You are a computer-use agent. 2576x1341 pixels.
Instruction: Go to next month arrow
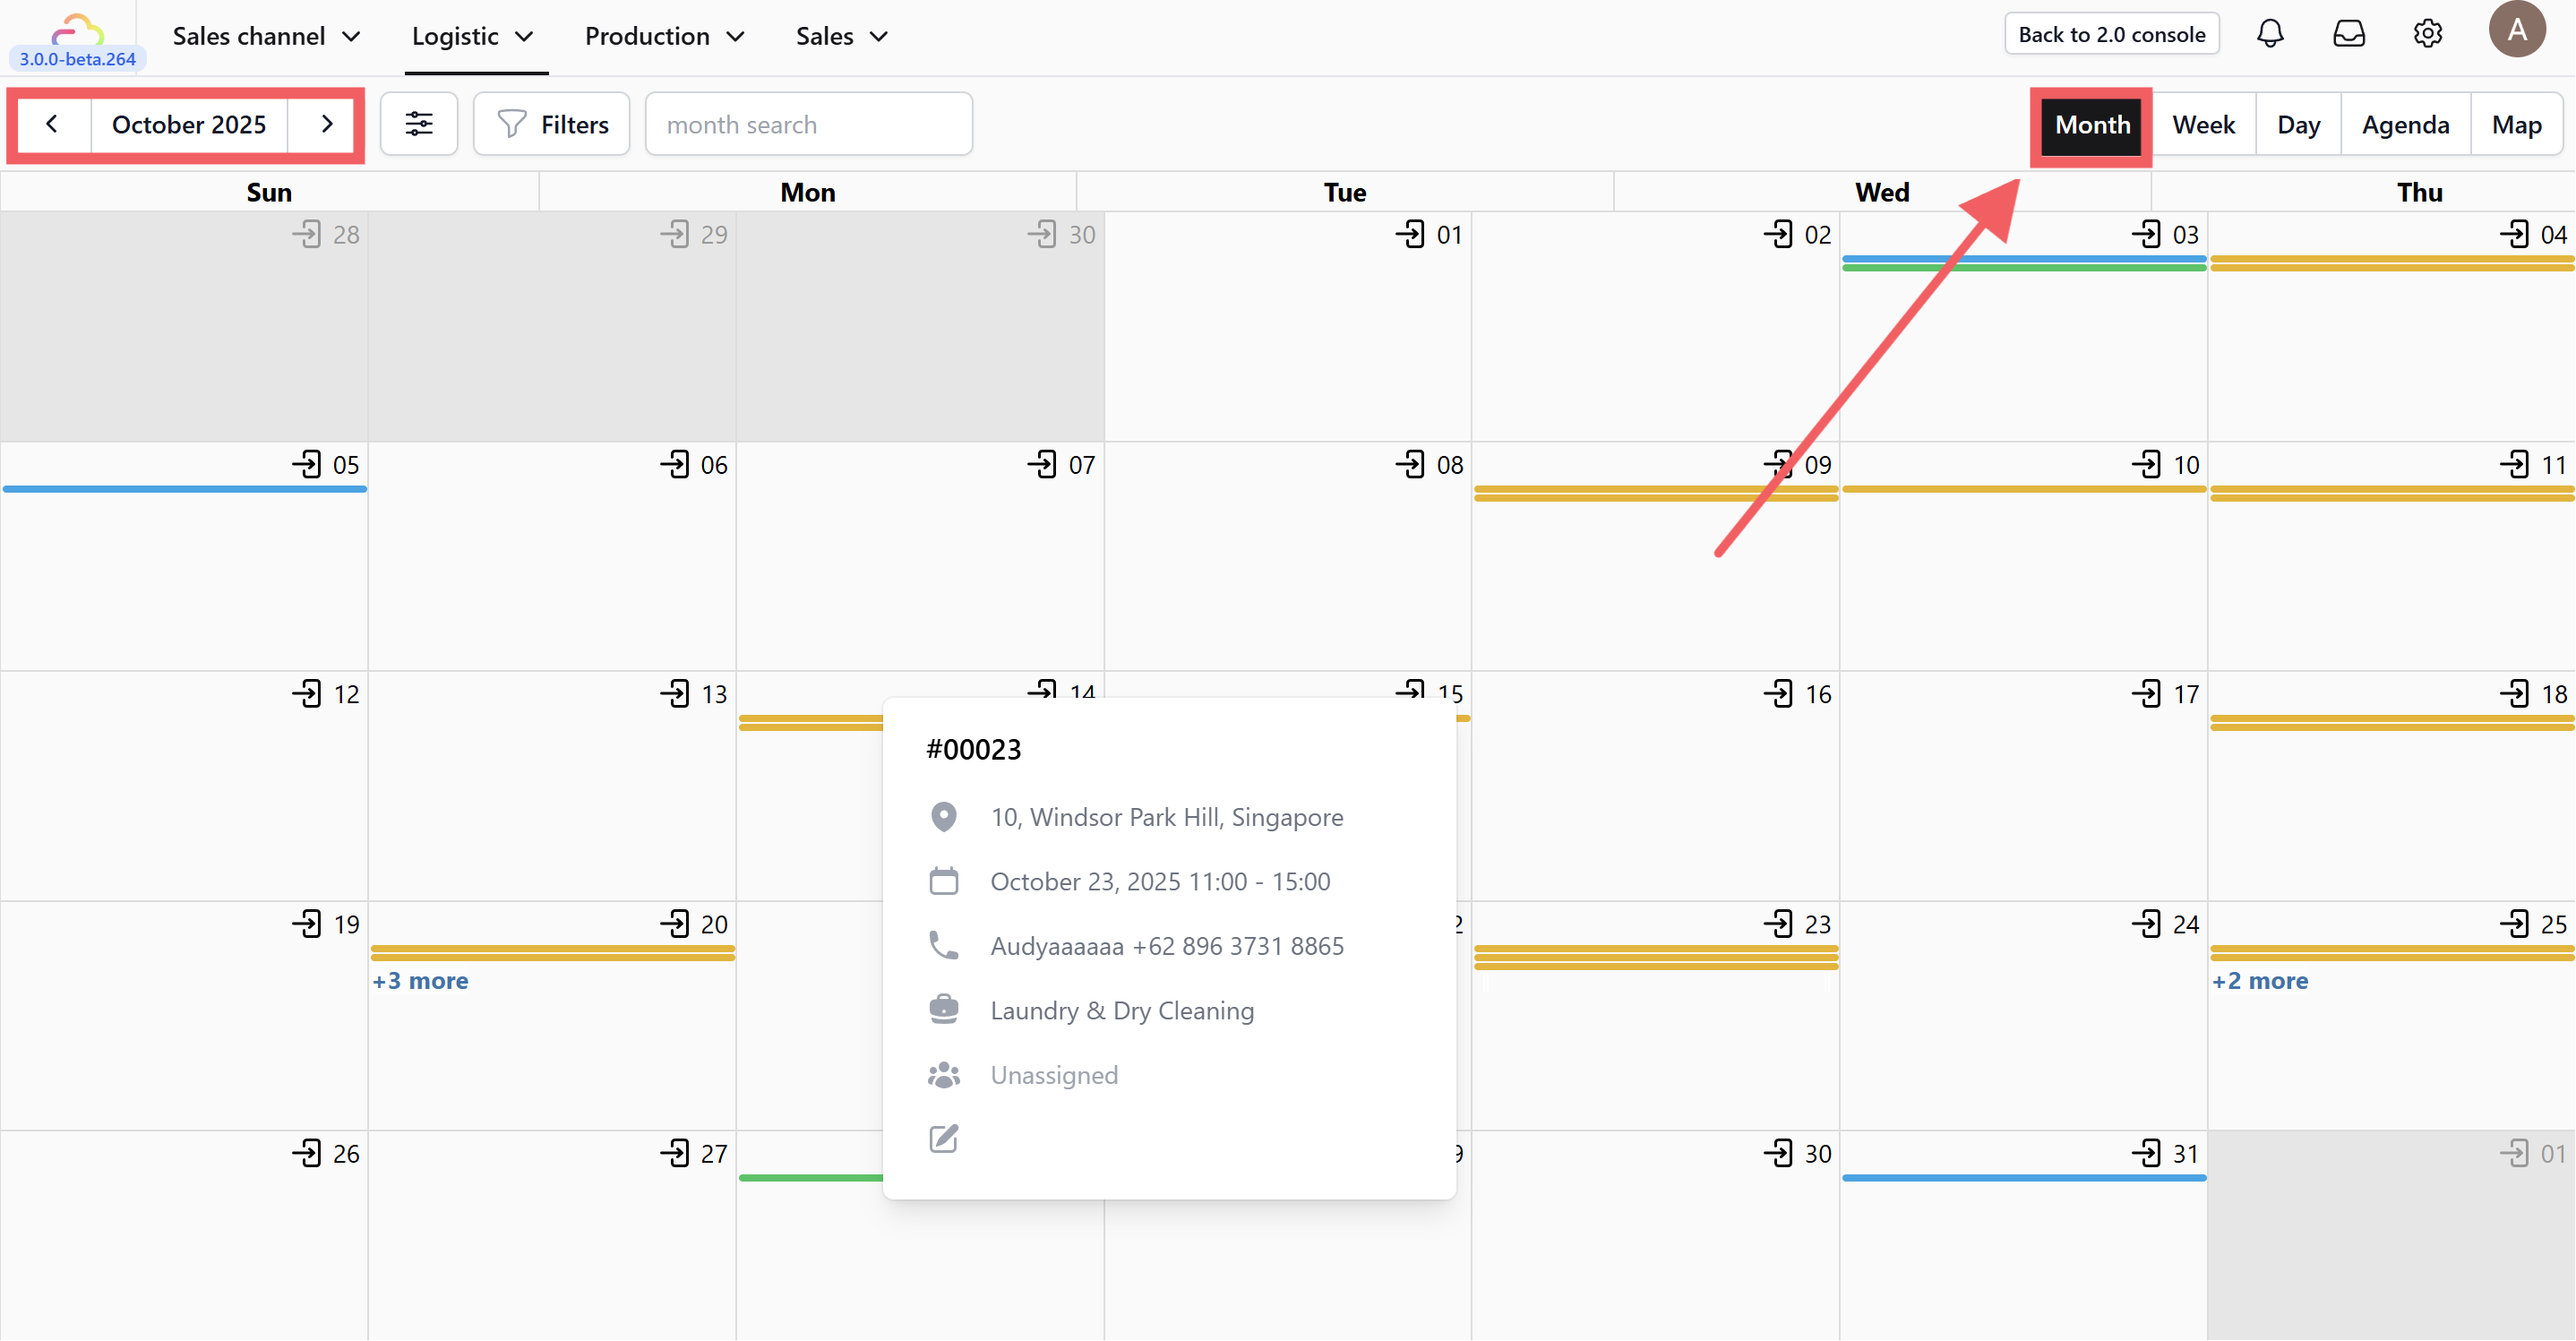pyautogui.click(x=326, y=124)
